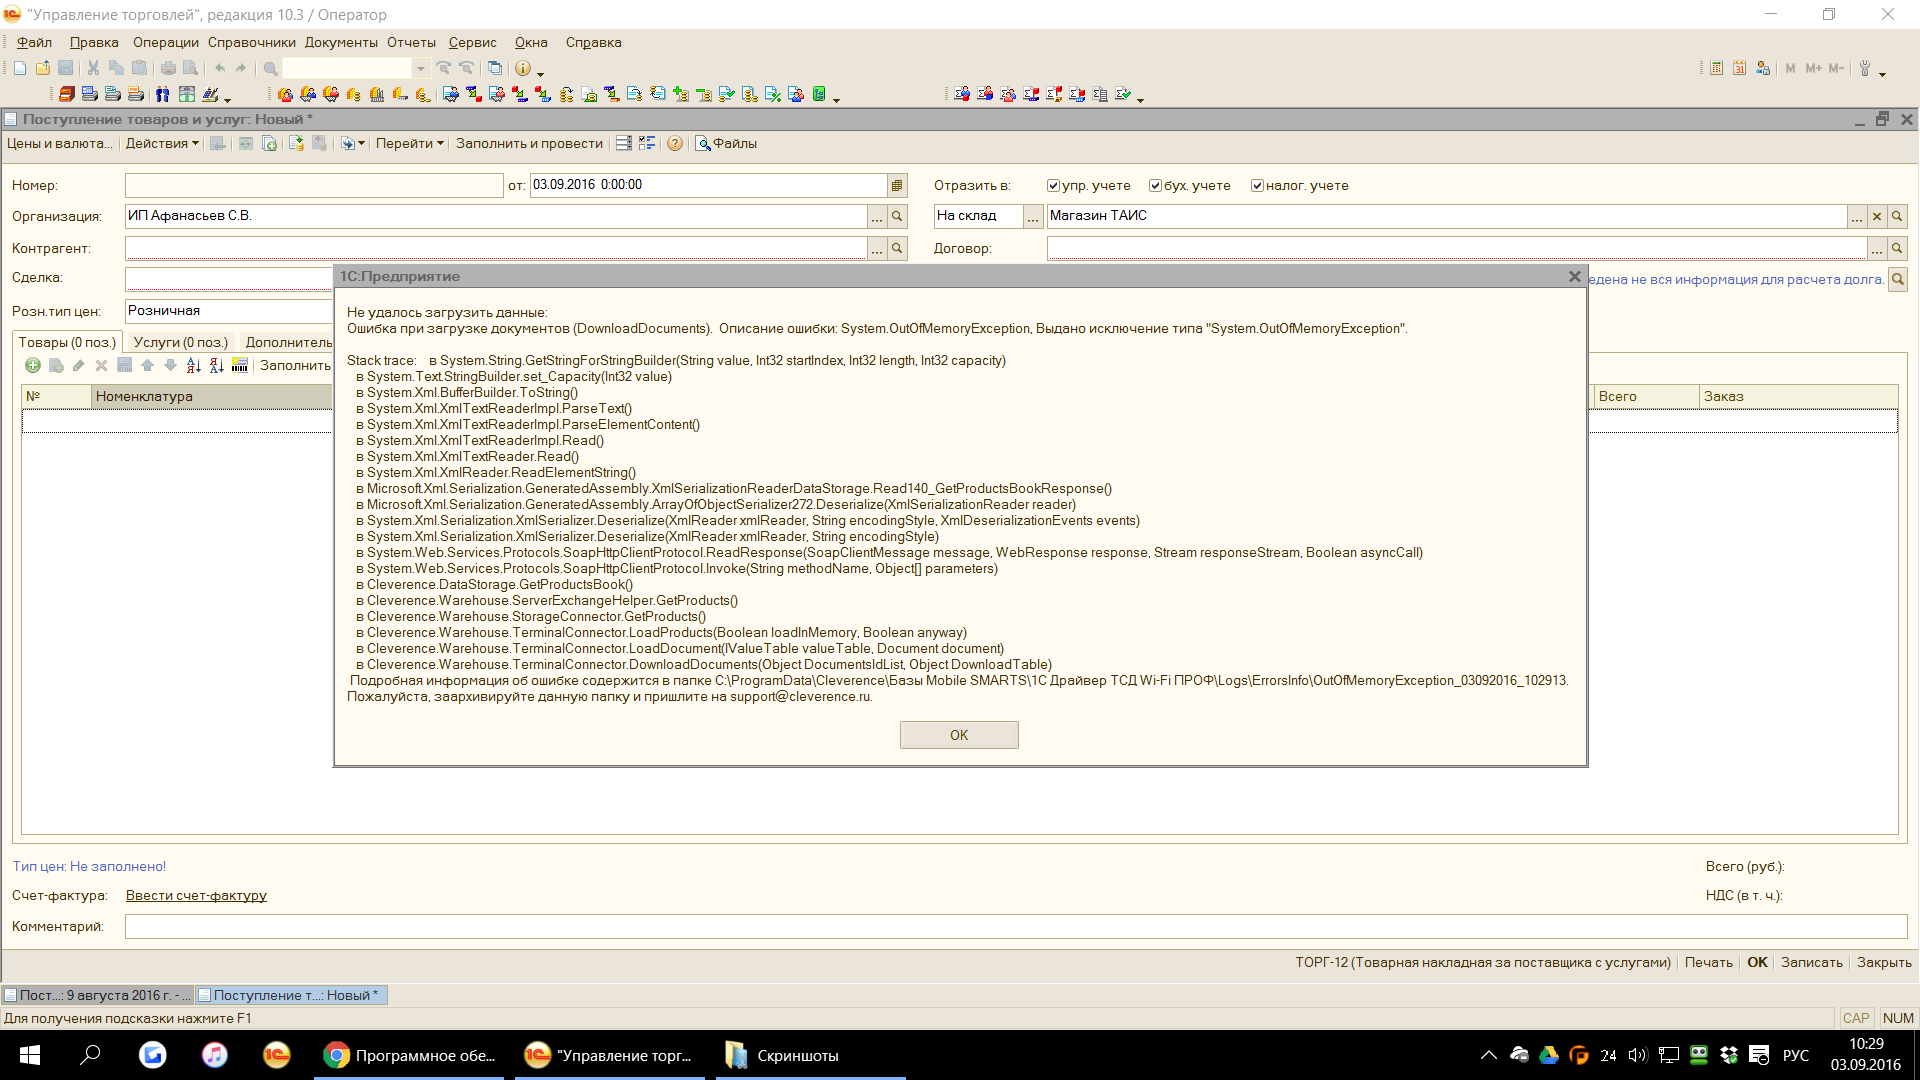Switch to window tab 'Пост...: 9 августа 2016 г.'
Viewport: 1920px width, 1080px height.
(x=98, y=995)
